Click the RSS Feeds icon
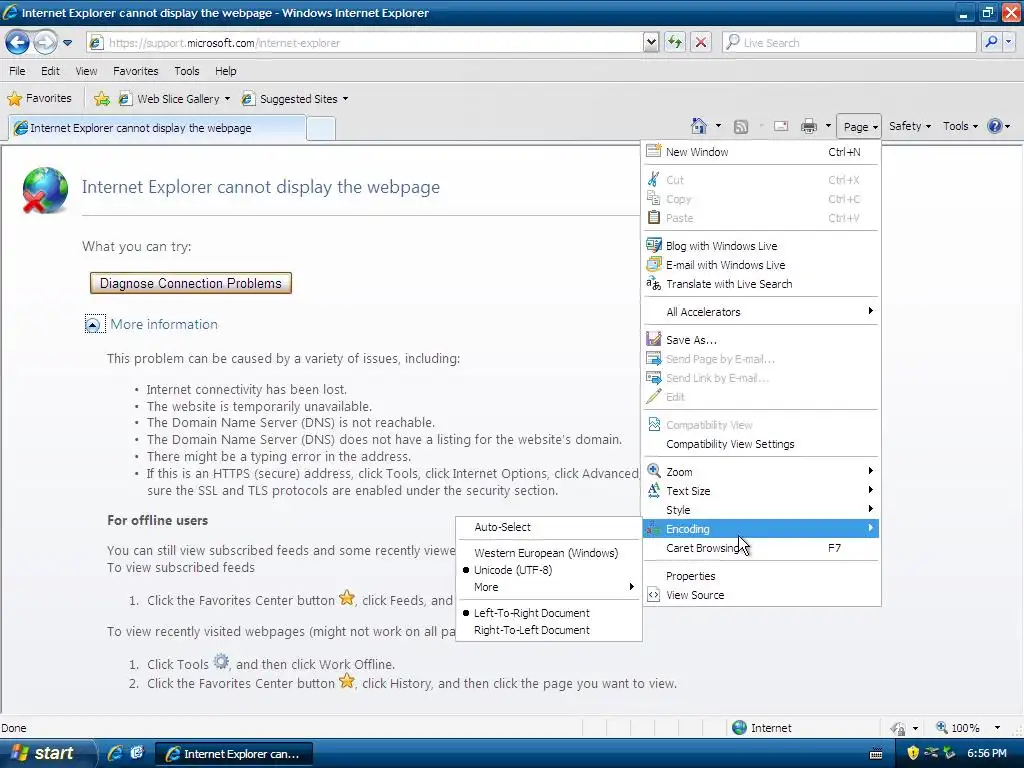1024x768 pixels. [x=741, y=127]
